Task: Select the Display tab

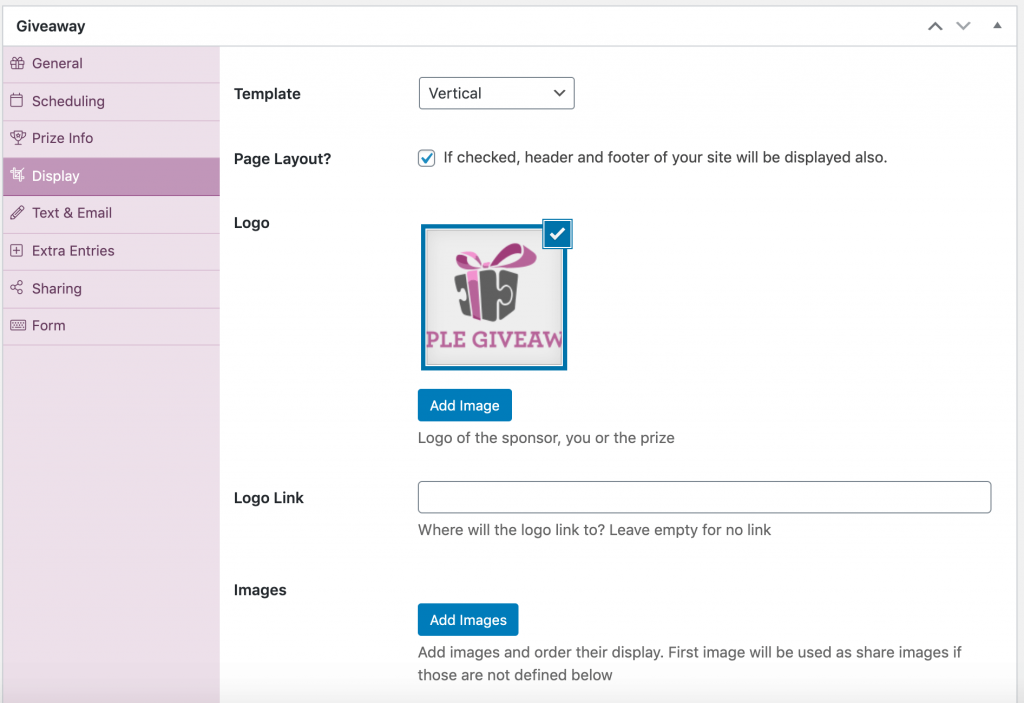Action: [x=111, y=176]
